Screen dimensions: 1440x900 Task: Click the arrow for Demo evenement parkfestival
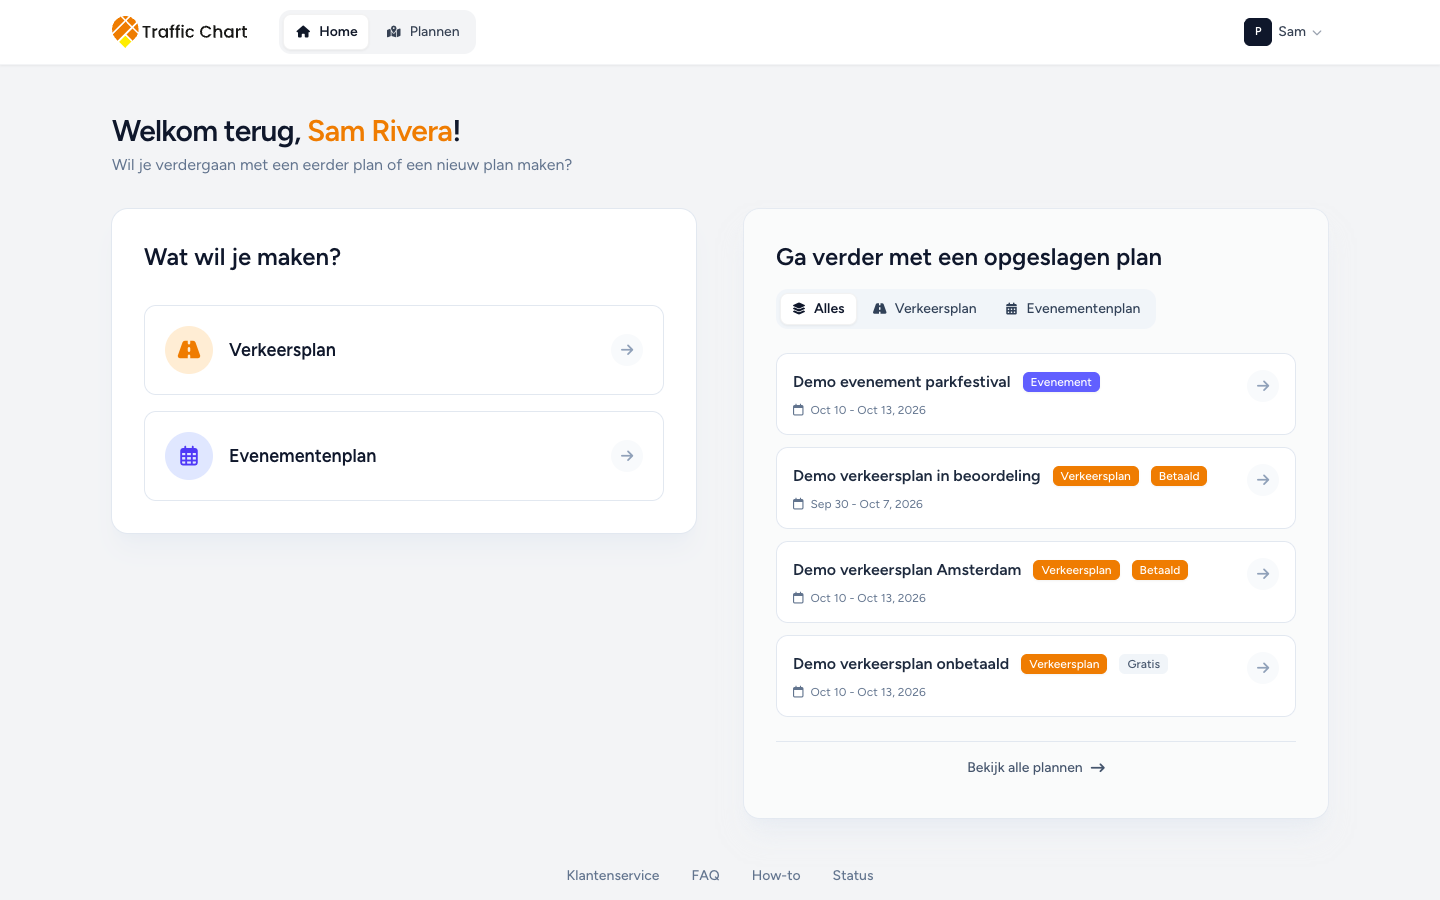point(1263,386)
